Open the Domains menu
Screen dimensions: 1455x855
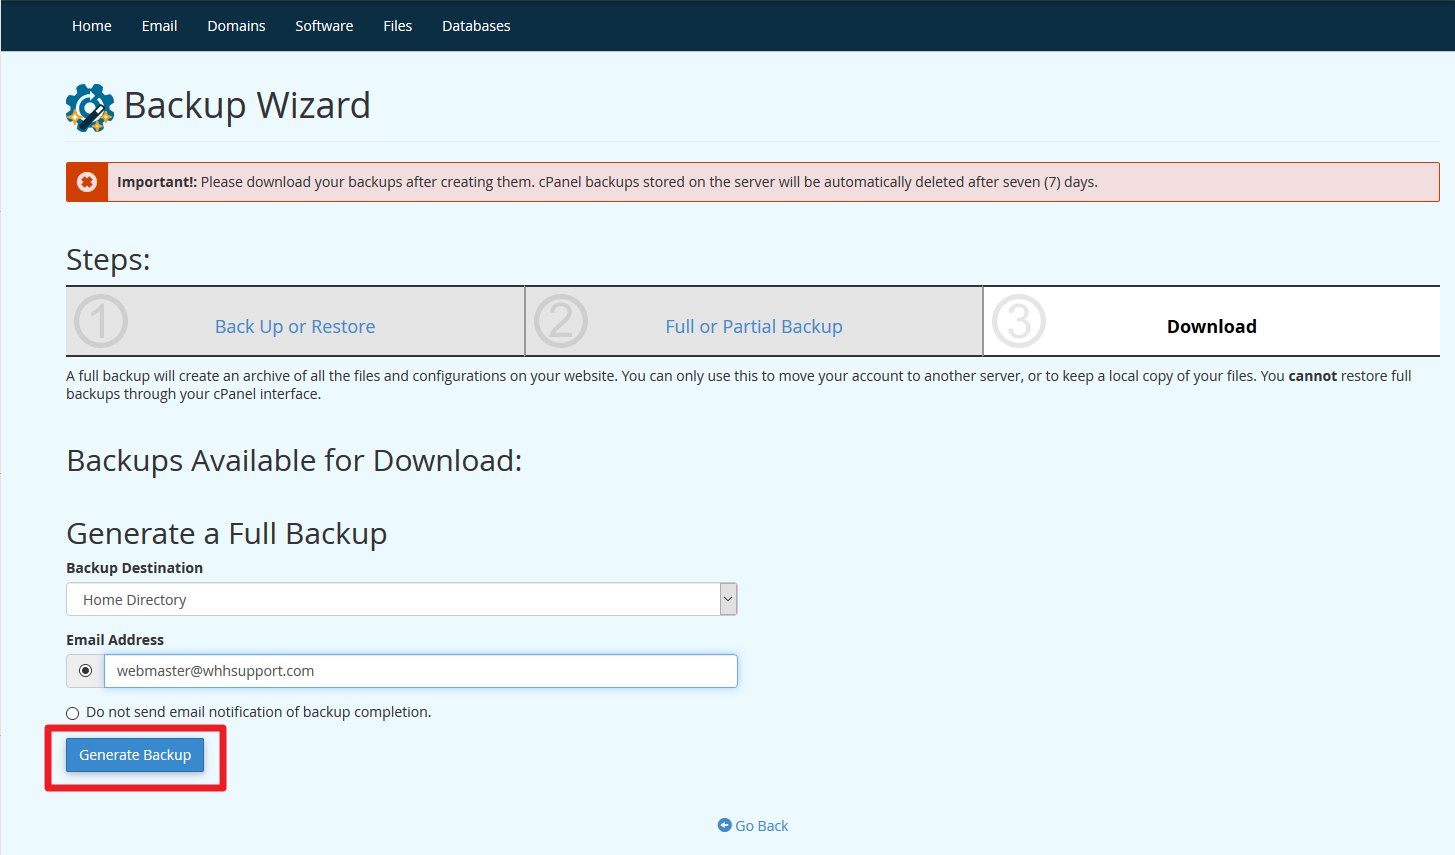click(236, 26)
